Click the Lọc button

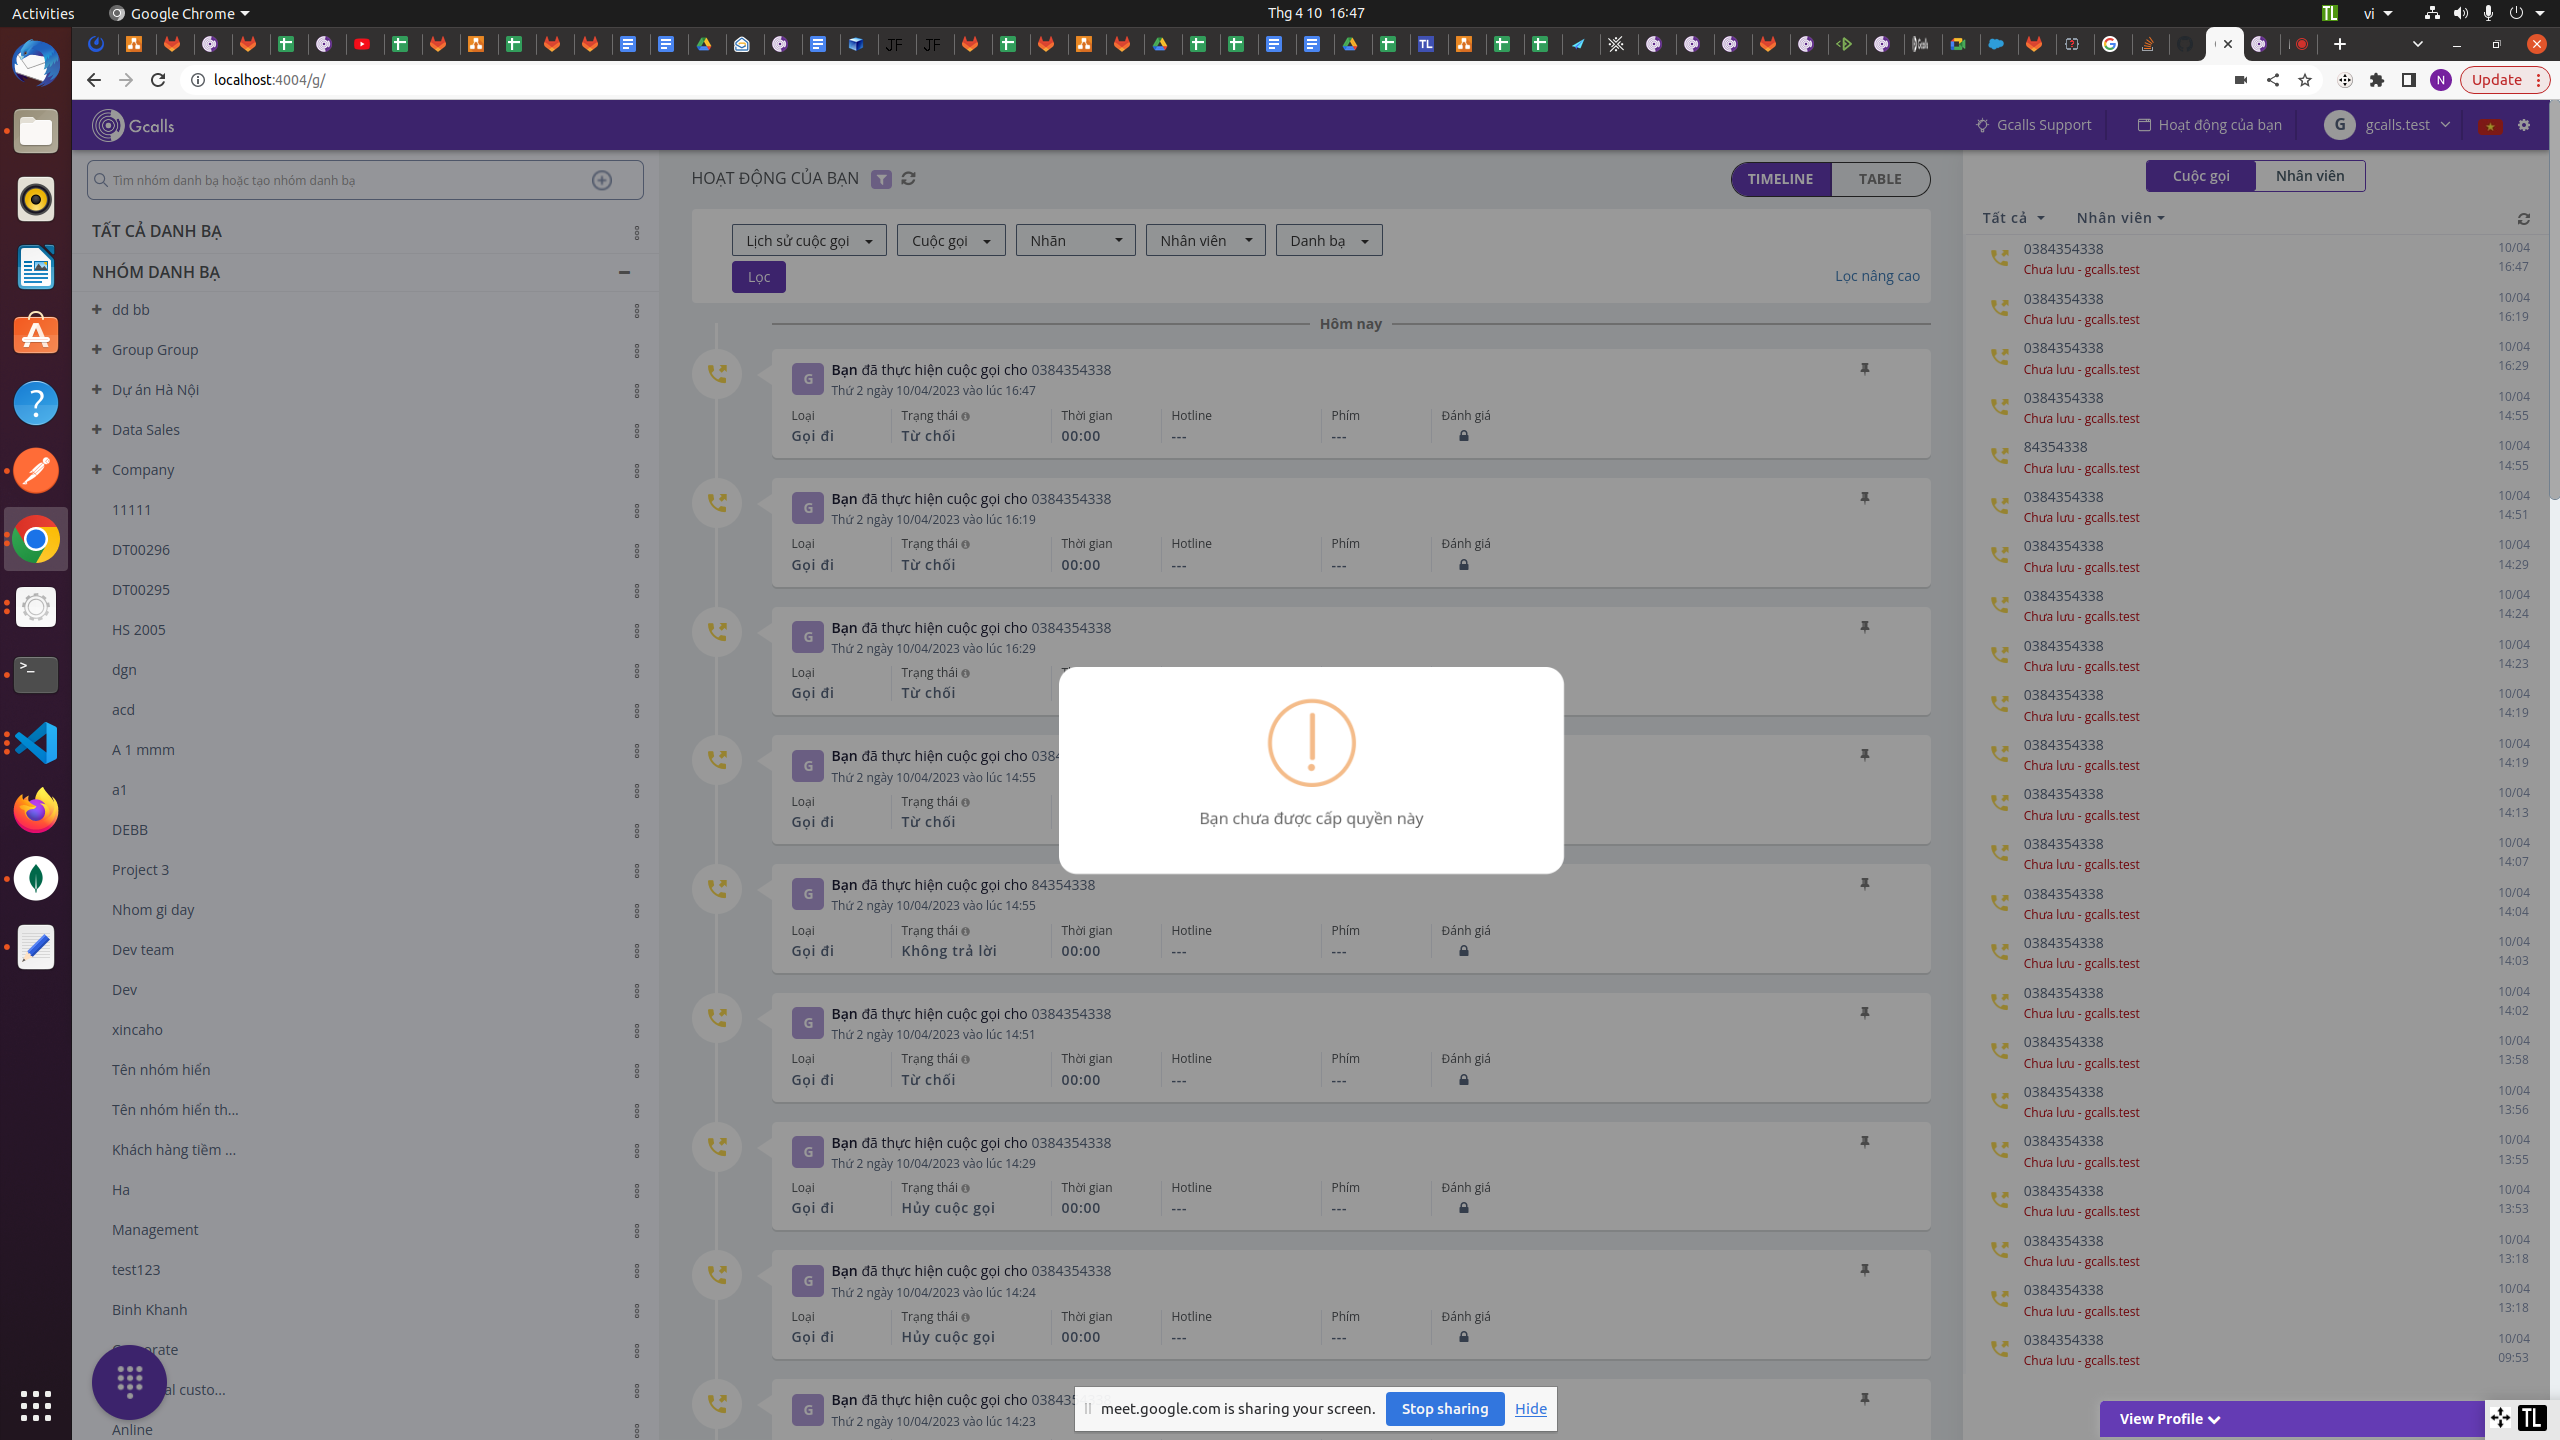758,277
